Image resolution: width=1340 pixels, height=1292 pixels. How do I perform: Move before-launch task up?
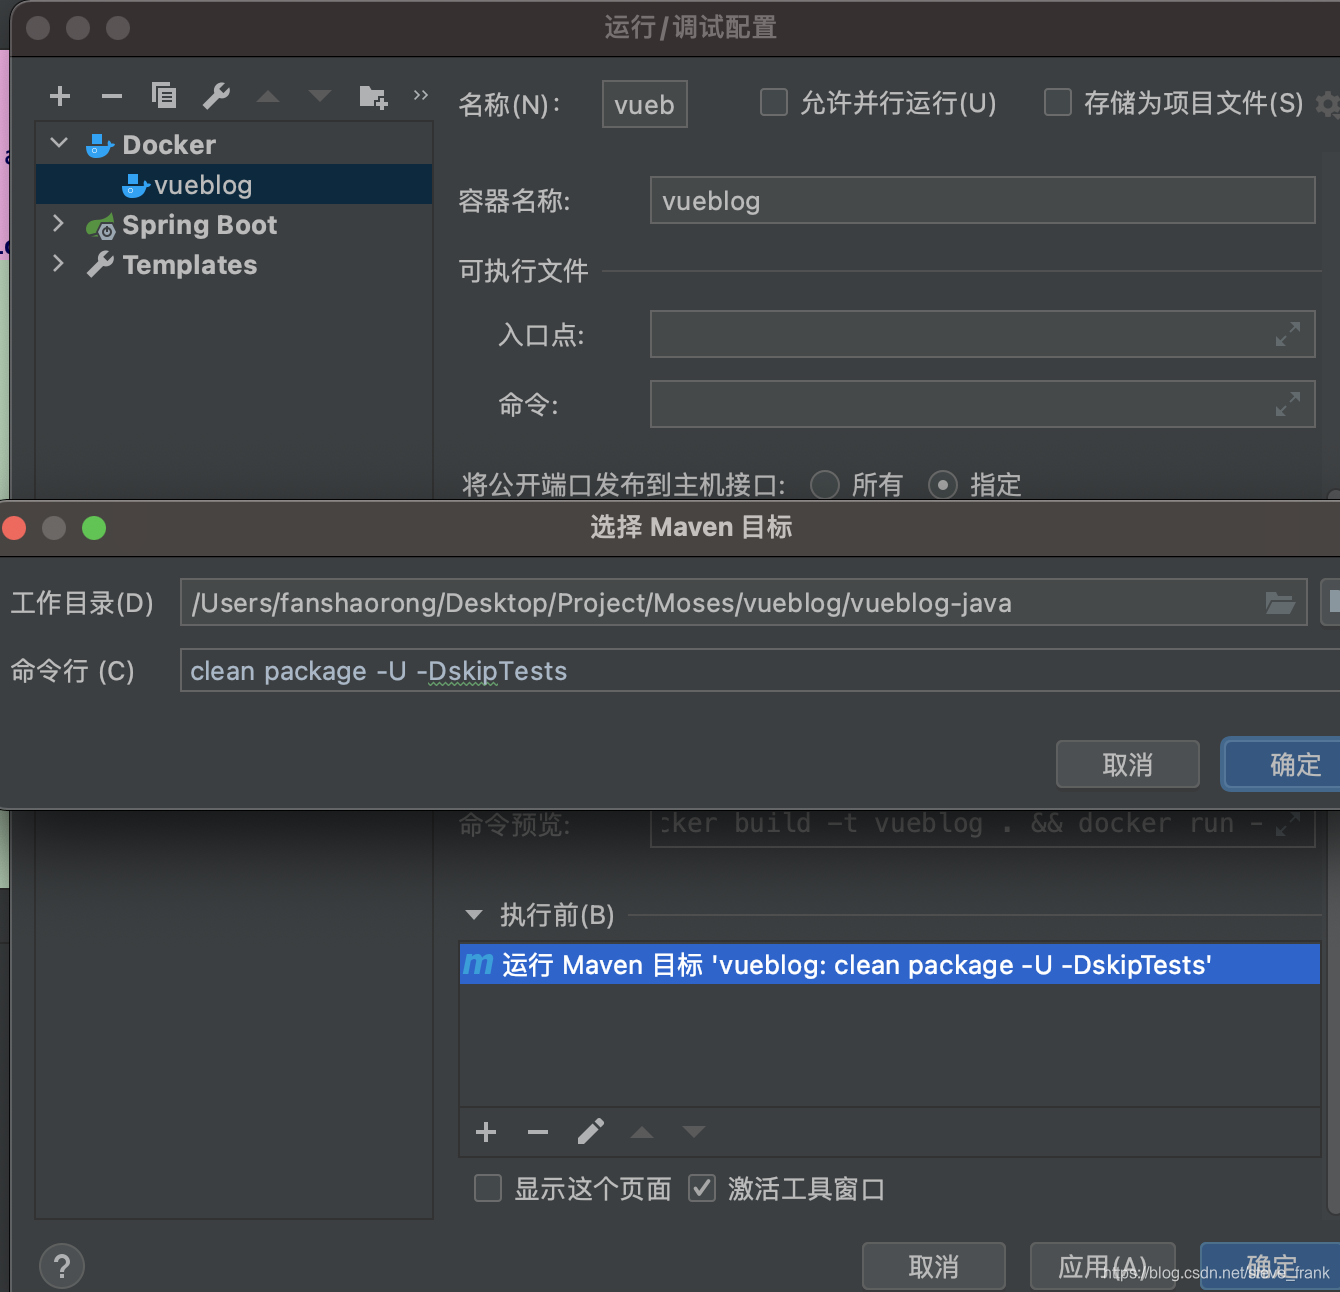tap(642, 1133)
